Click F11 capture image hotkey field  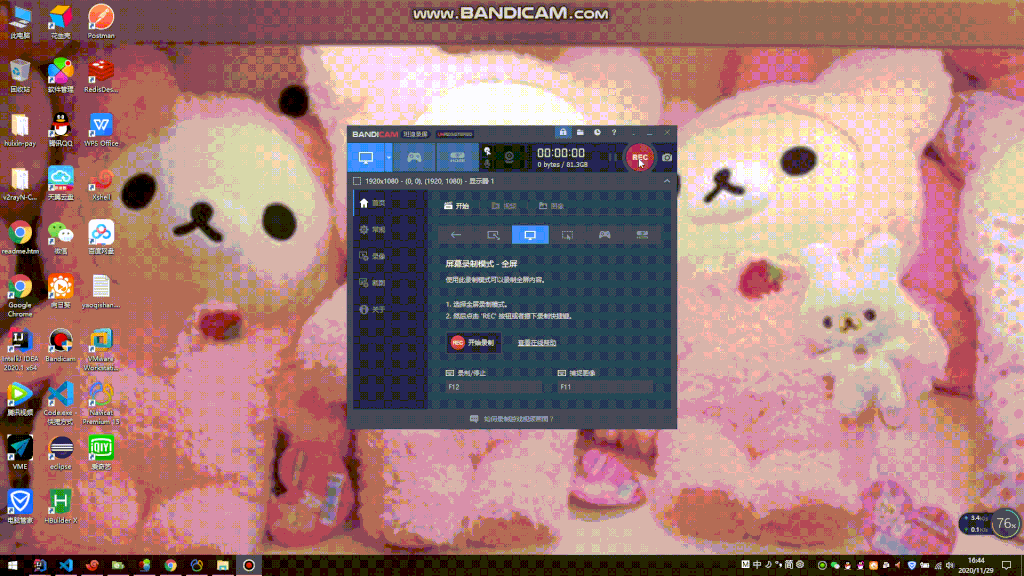click(605, 387)
